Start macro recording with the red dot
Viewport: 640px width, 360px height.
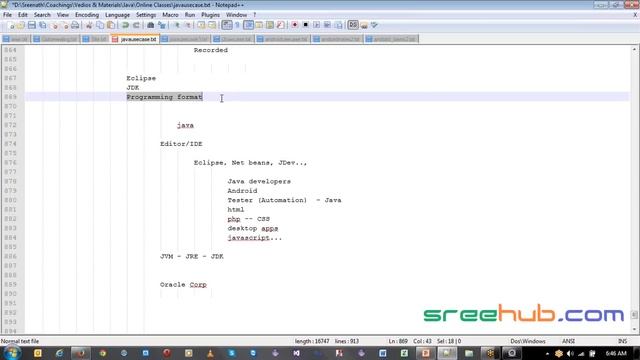pos(294,25)
